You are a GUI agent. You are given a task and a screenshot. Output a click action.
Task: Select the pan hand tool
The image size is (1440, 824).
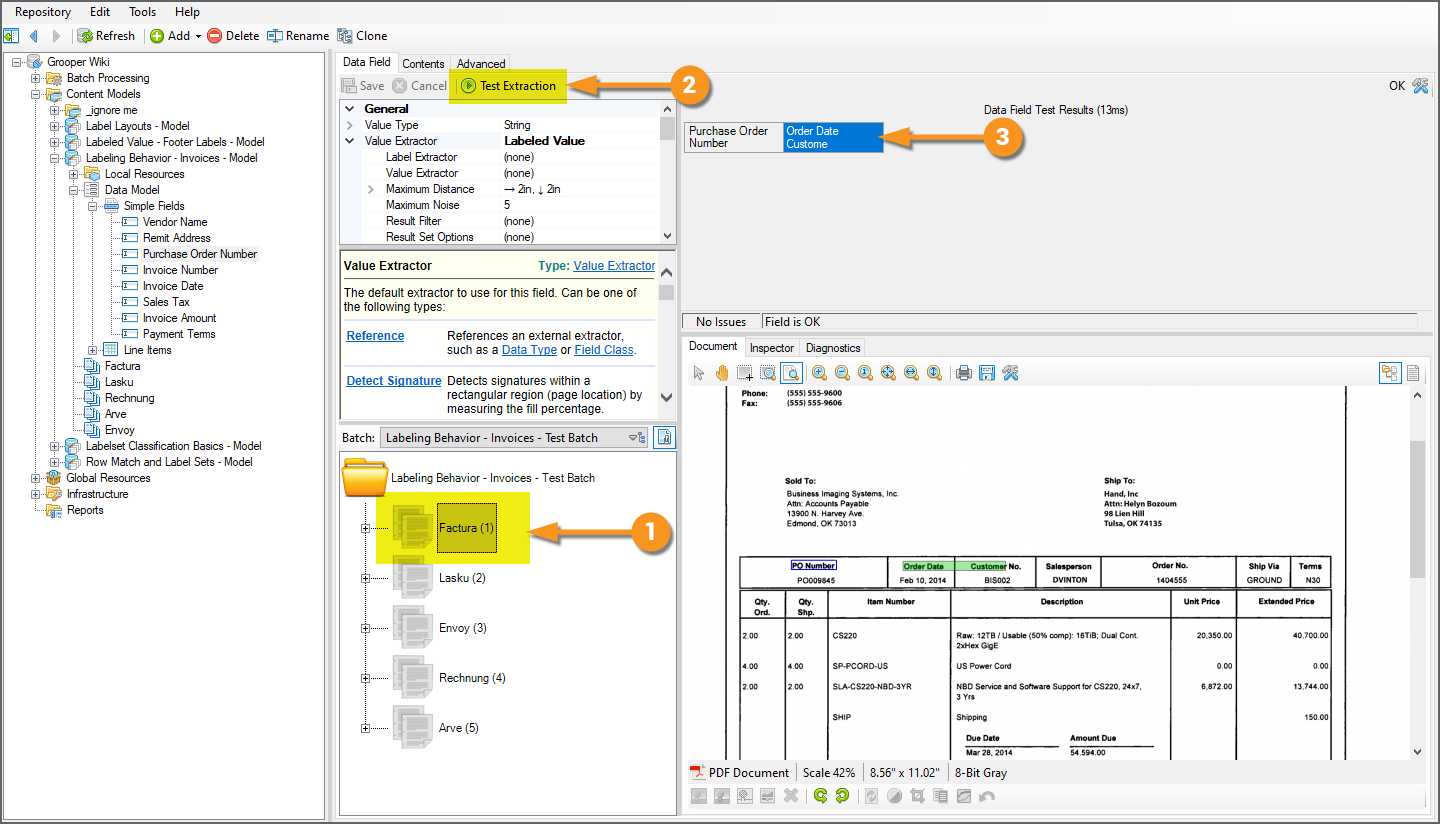pyautogui.click(x=722, y=373)
